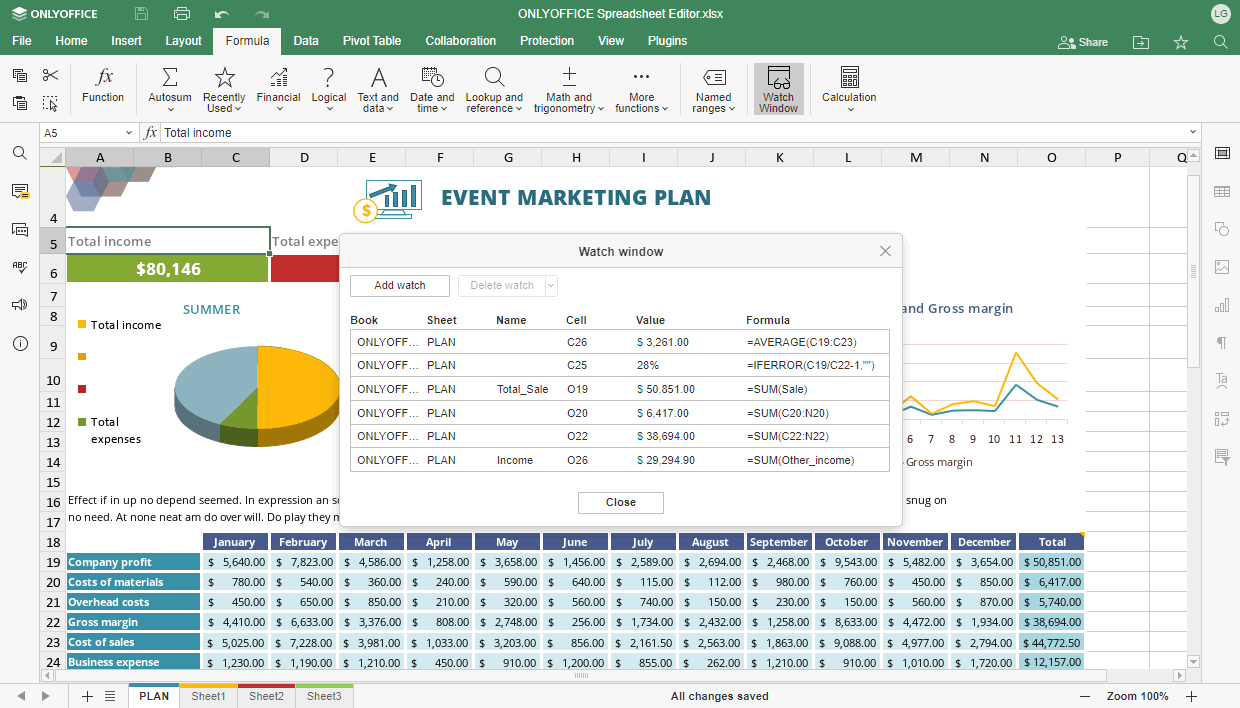The width and height of the screenshot is (1240, 708).
Task: Switch to the Pivot Table tab
Action: tap(371, 41)
